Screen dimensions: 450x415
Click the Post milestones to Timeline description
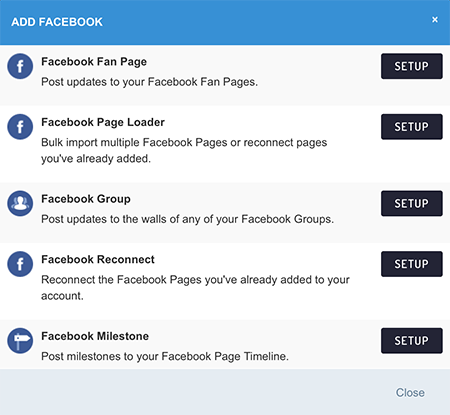coord(165,357)
